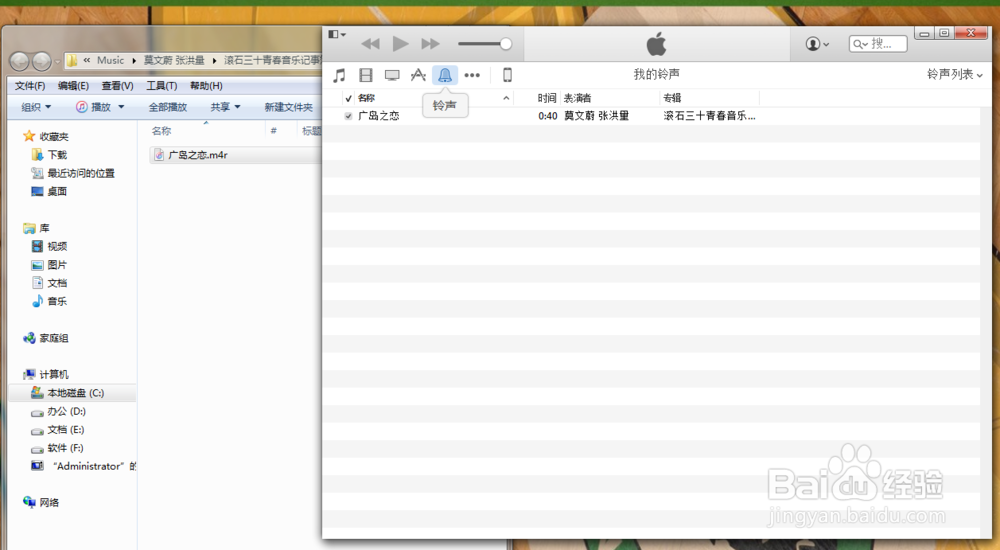Open the Movies library in iTunes
The image size is (1000, 550).
coord(365,75)
